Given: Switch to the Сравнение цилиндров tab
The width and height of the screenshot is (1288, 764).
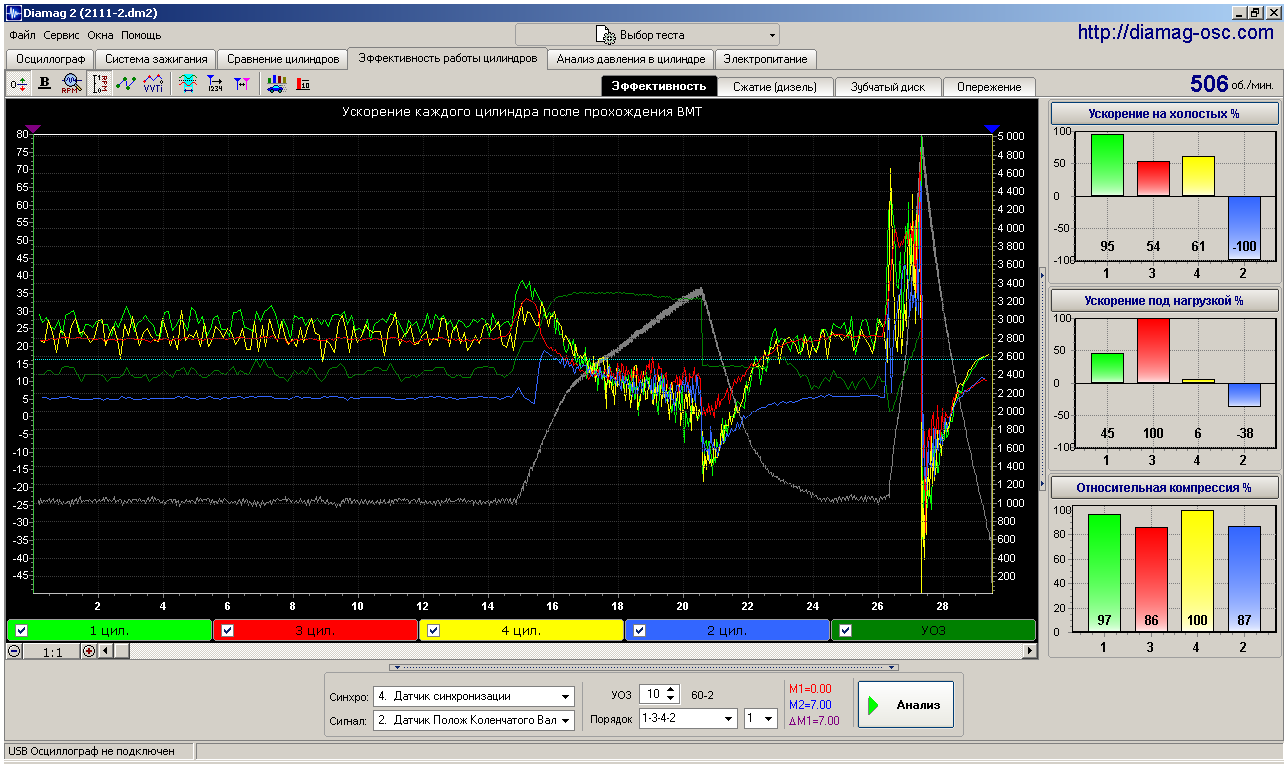Looking at the screenshot, I should coord(283,59).
